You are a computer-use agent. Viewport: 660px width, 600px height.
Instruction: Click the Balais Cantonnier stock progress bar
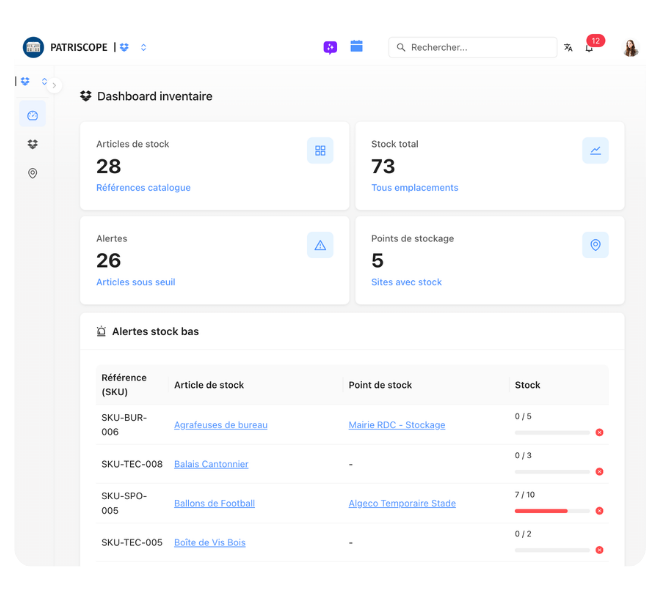pos(552,472)
